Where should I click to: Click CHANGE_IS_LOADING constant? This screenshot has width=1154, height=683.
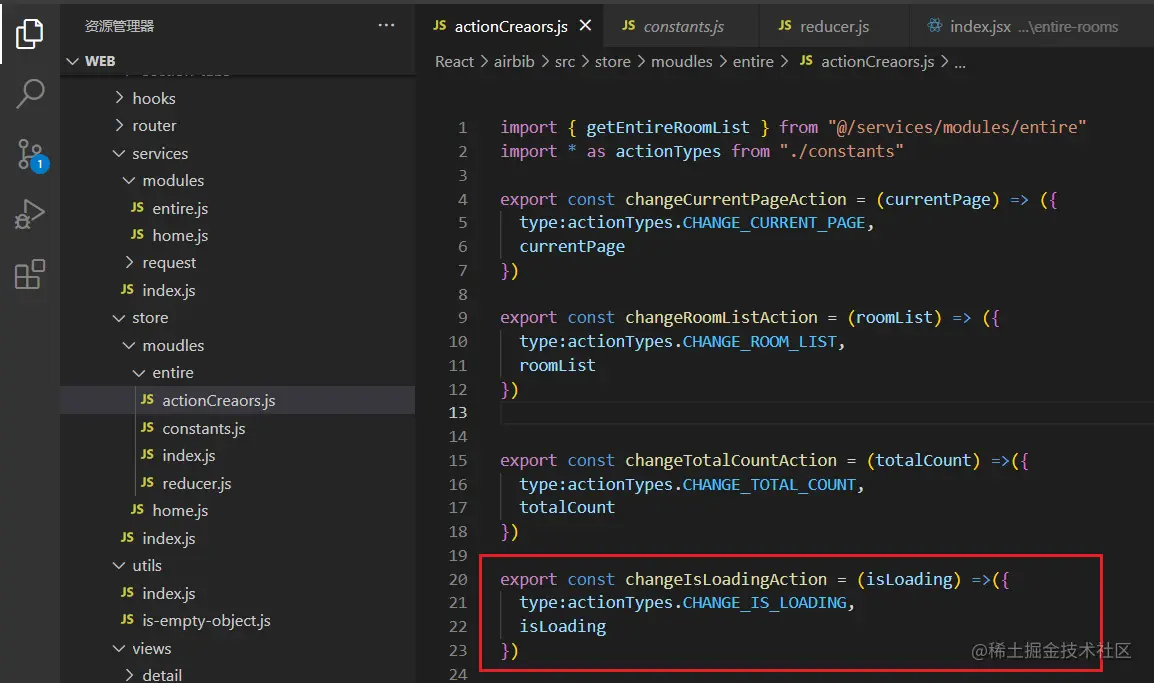click(x=765, y=603)
